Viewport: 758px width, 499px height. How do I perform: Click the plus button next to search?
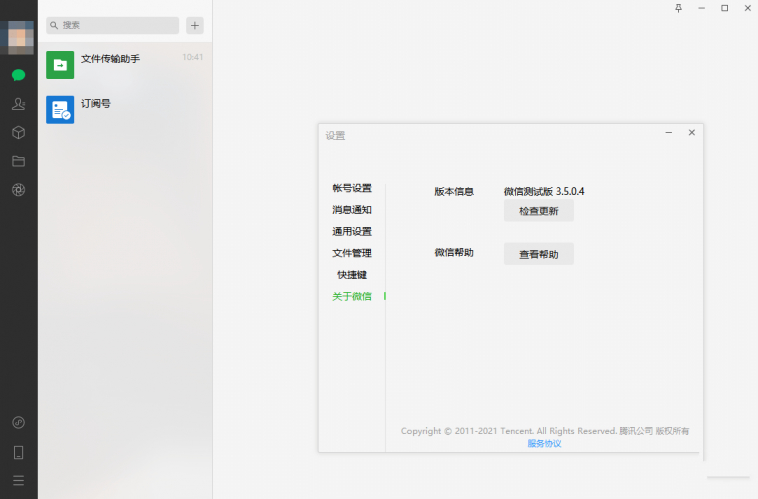pyautogui.click(x=195, y=26)
